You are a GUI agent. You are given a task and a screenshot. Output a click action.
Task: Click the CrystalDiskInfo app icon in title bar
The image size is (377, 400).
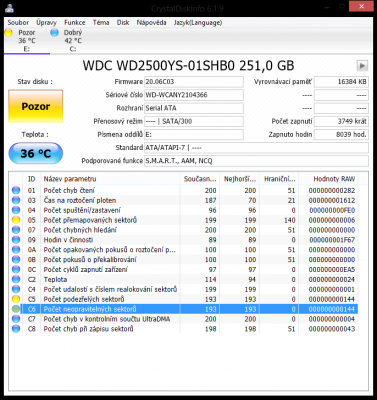tap(10, 8)
